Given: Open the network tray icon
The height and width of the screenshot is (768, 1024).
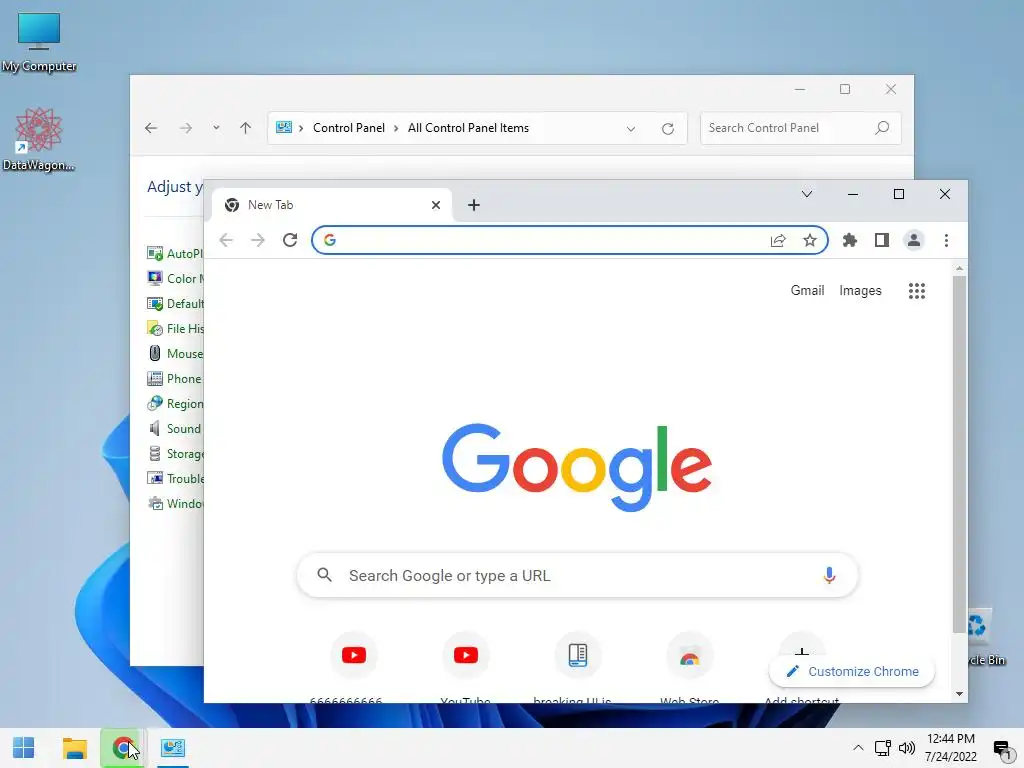Looking at the screenshot, I should pos(883,748).
